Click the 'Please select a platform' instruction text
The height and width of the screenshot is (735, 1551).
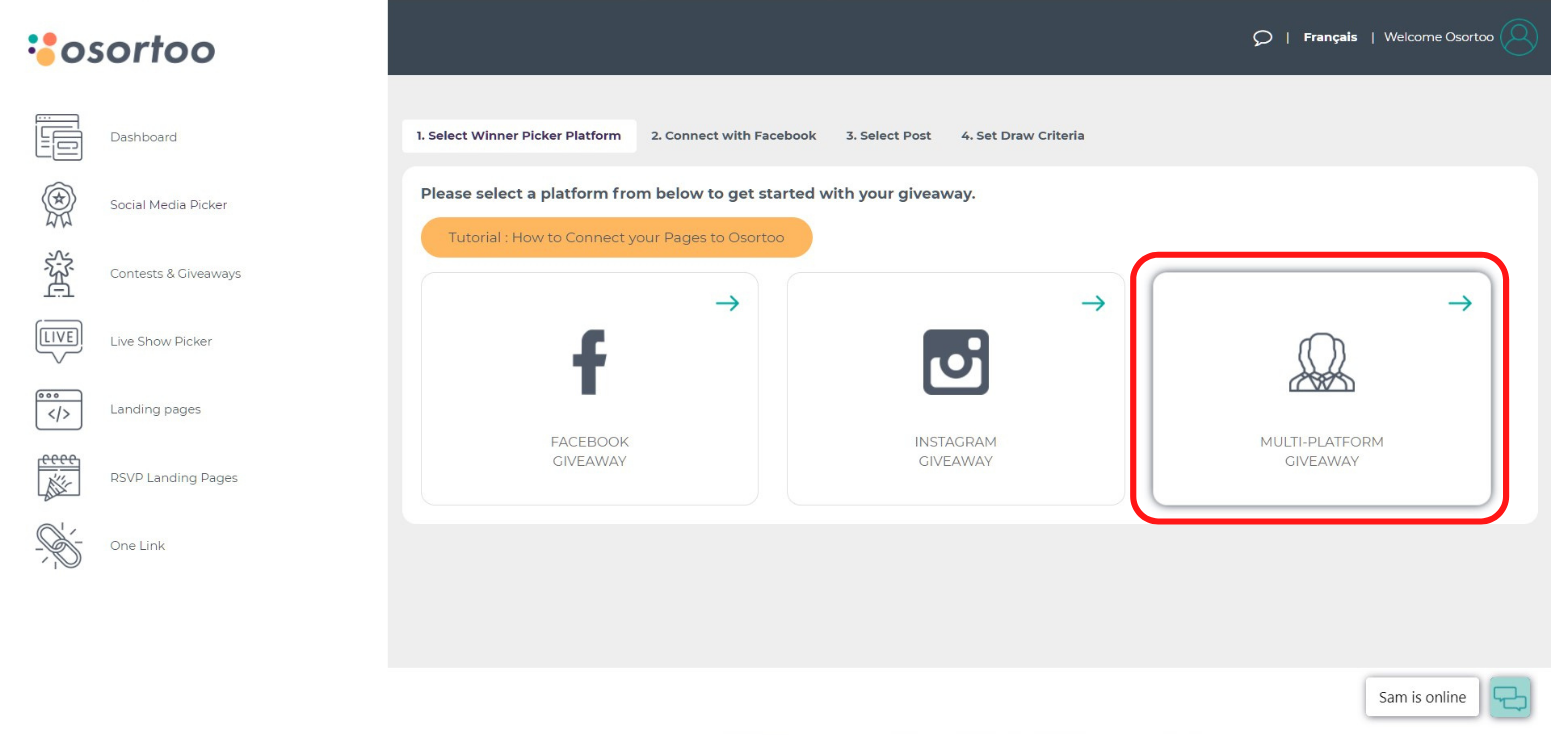[x=698, y=194]
